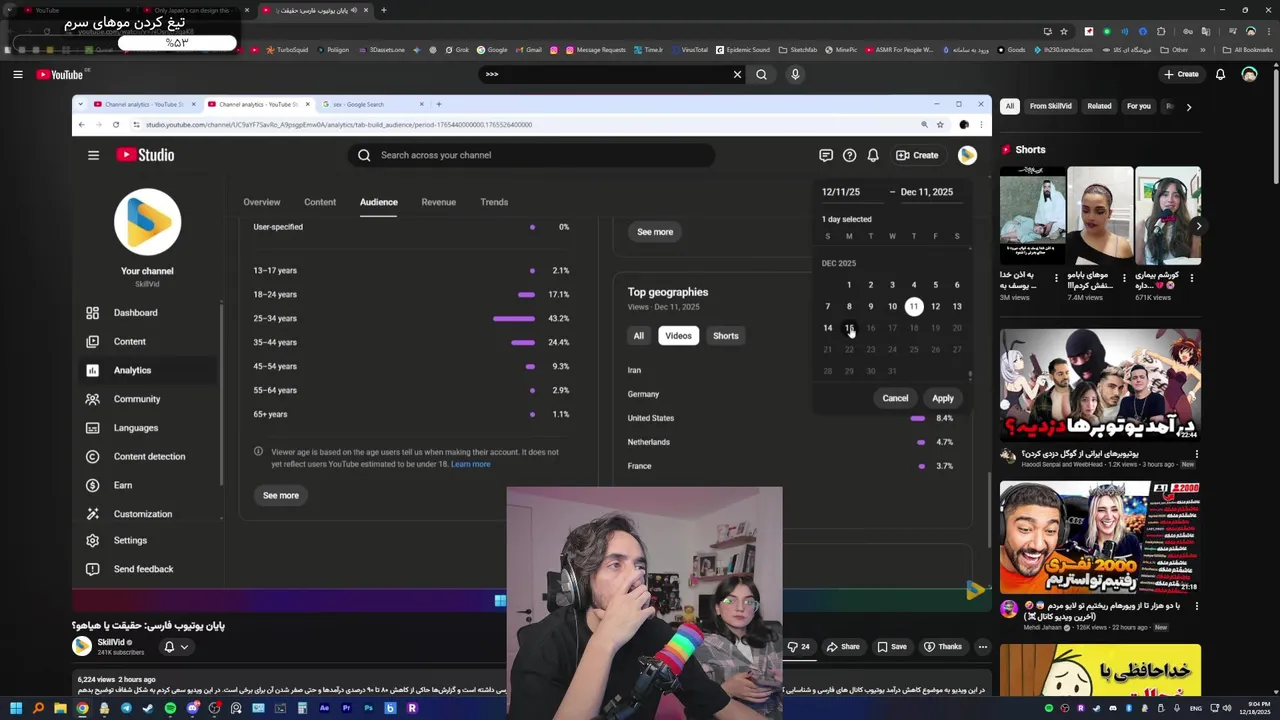Click See more under viewer age
Image resolution: width=1280 pixels, height=720 pixels.
click(x=281, y=495)
